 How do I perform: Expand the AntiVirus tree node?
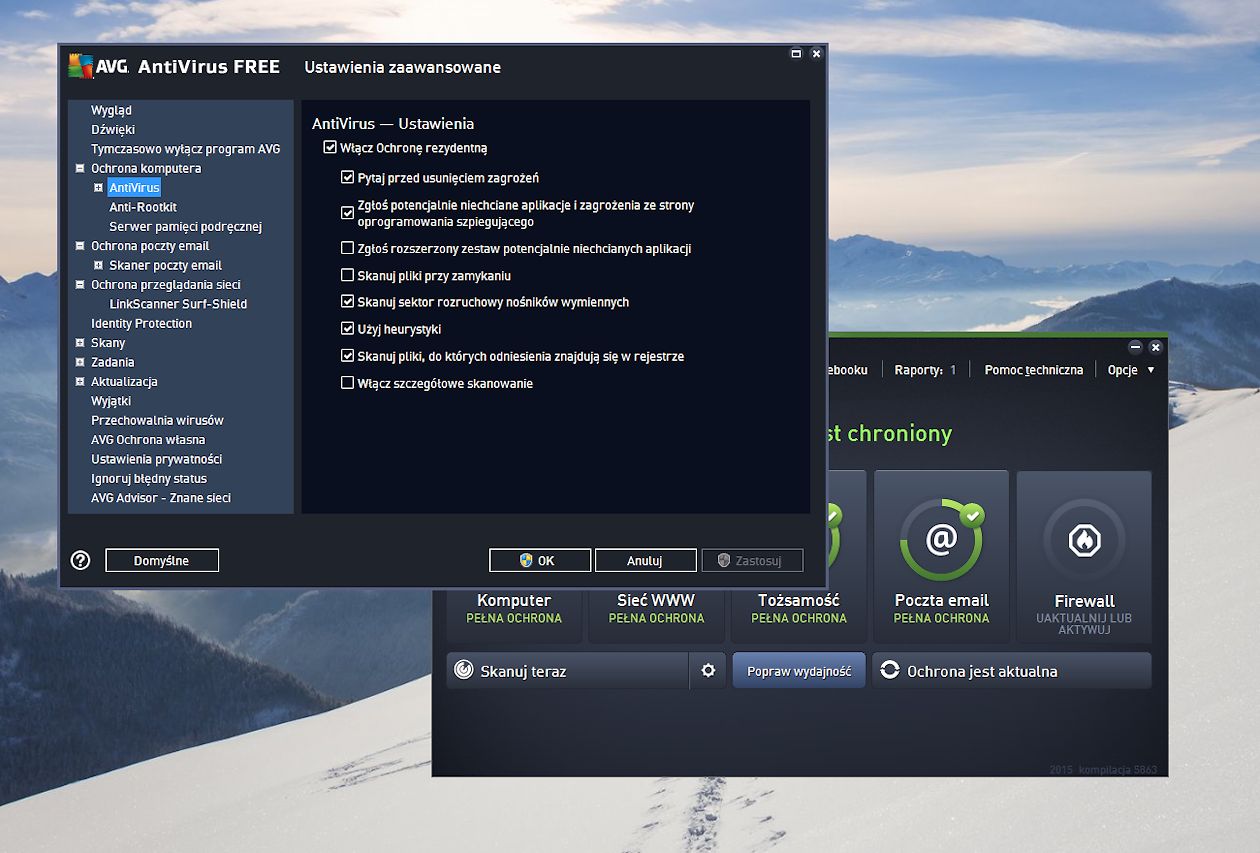pyautogui.click(x=98, y=187)
